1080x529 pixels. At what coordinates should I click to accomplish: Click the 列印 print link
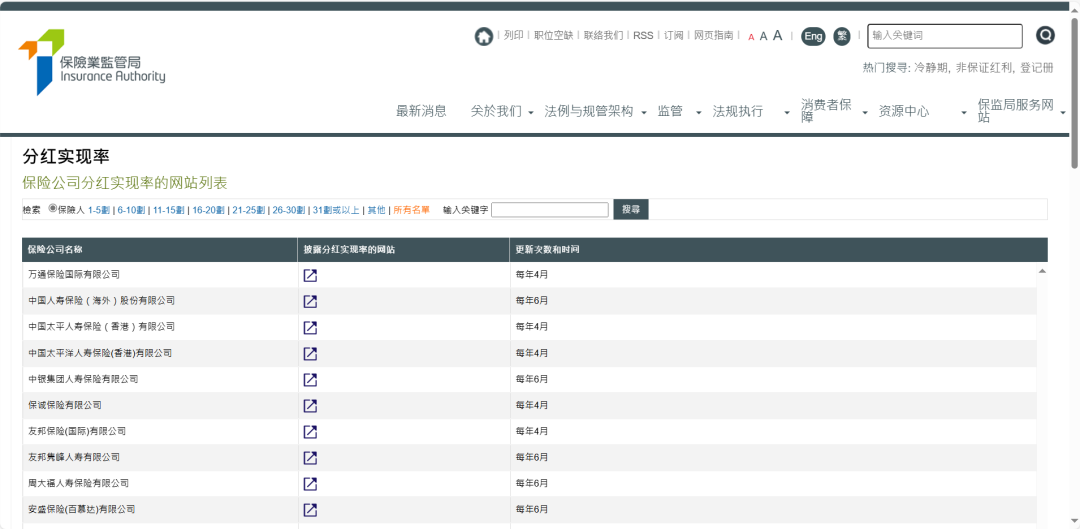click(x=513, y=35)
